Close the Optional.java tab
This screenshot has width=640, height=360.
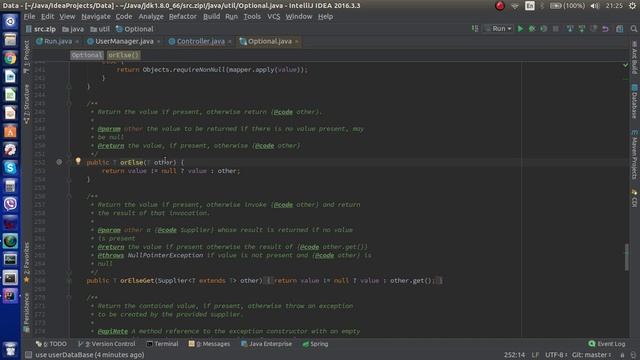[x=297, y=42]
